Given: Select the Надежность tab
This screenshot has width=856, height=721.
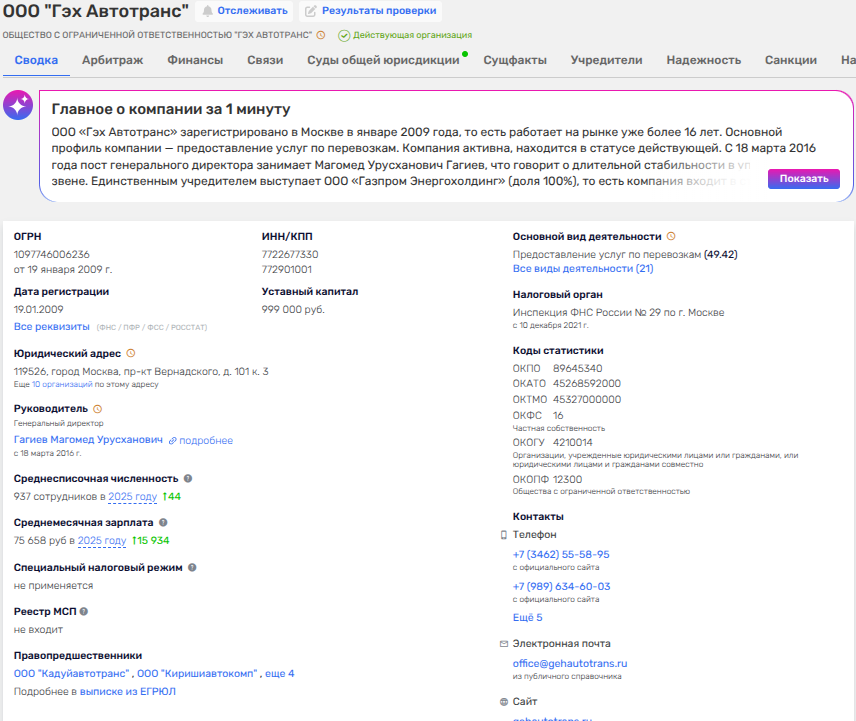Looking at the screenshot, I should (704, 60).
